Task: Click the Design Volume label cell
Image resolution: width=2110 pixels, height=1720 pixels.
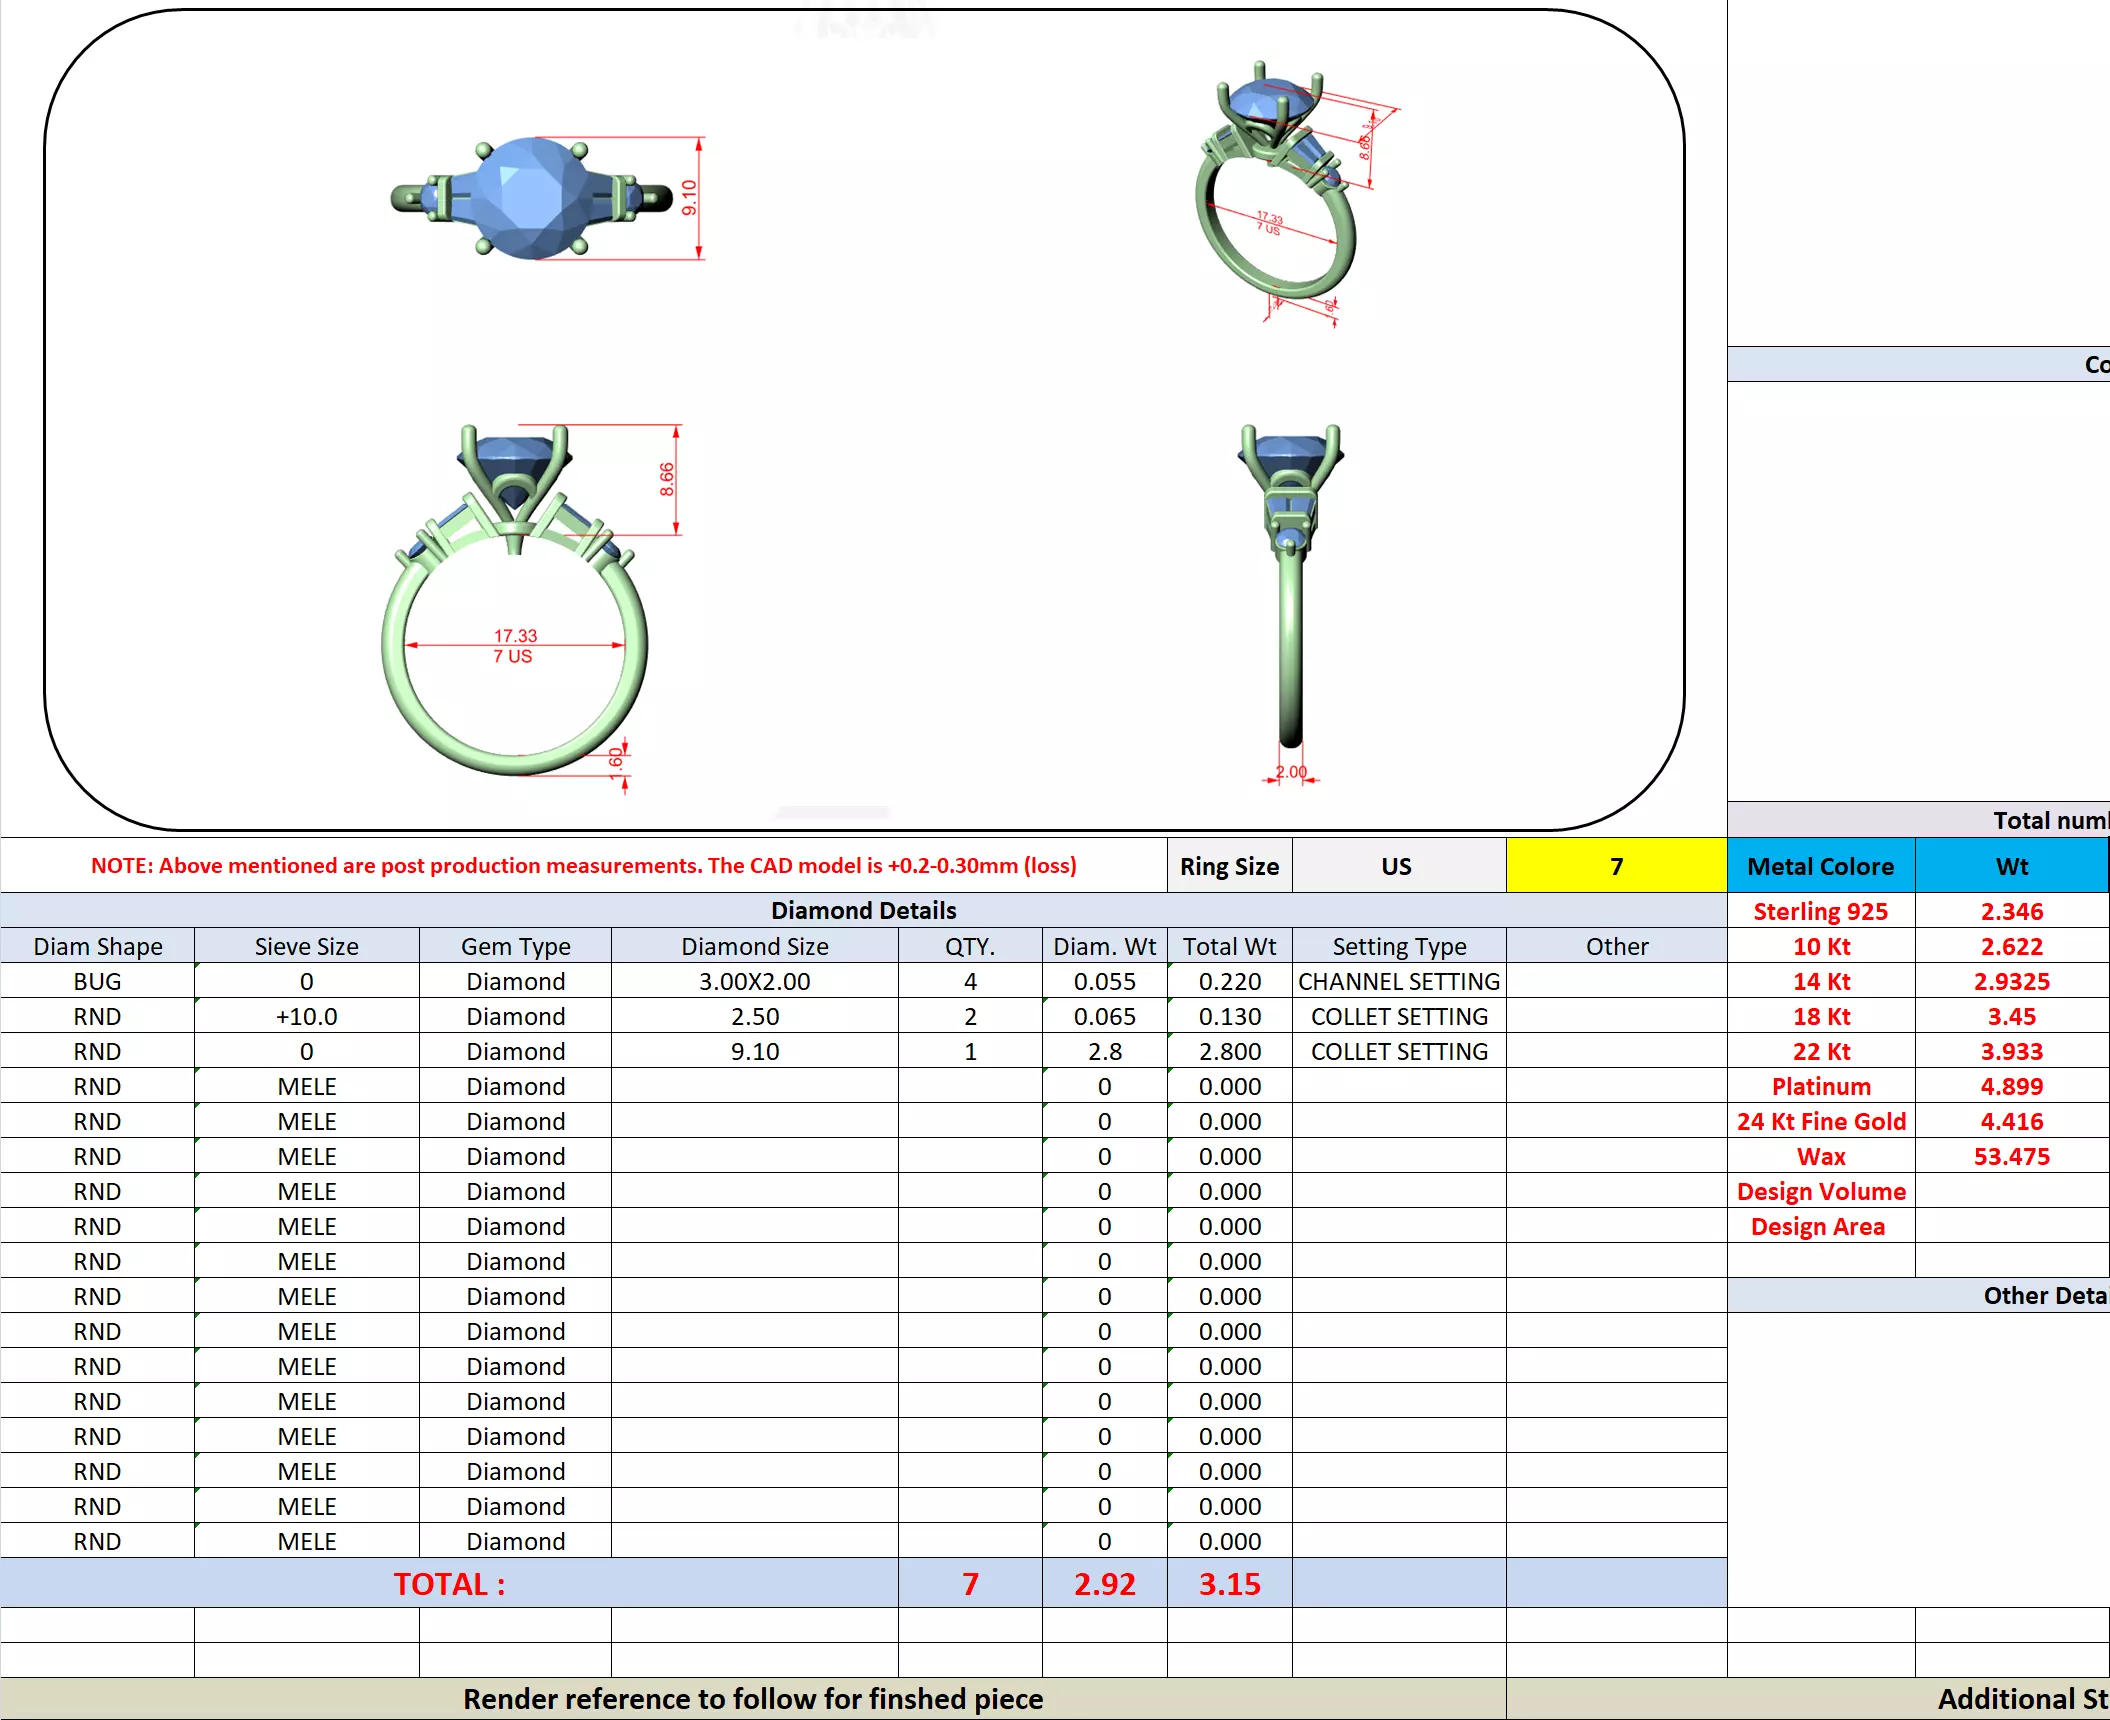Action: (1820, 1191)
